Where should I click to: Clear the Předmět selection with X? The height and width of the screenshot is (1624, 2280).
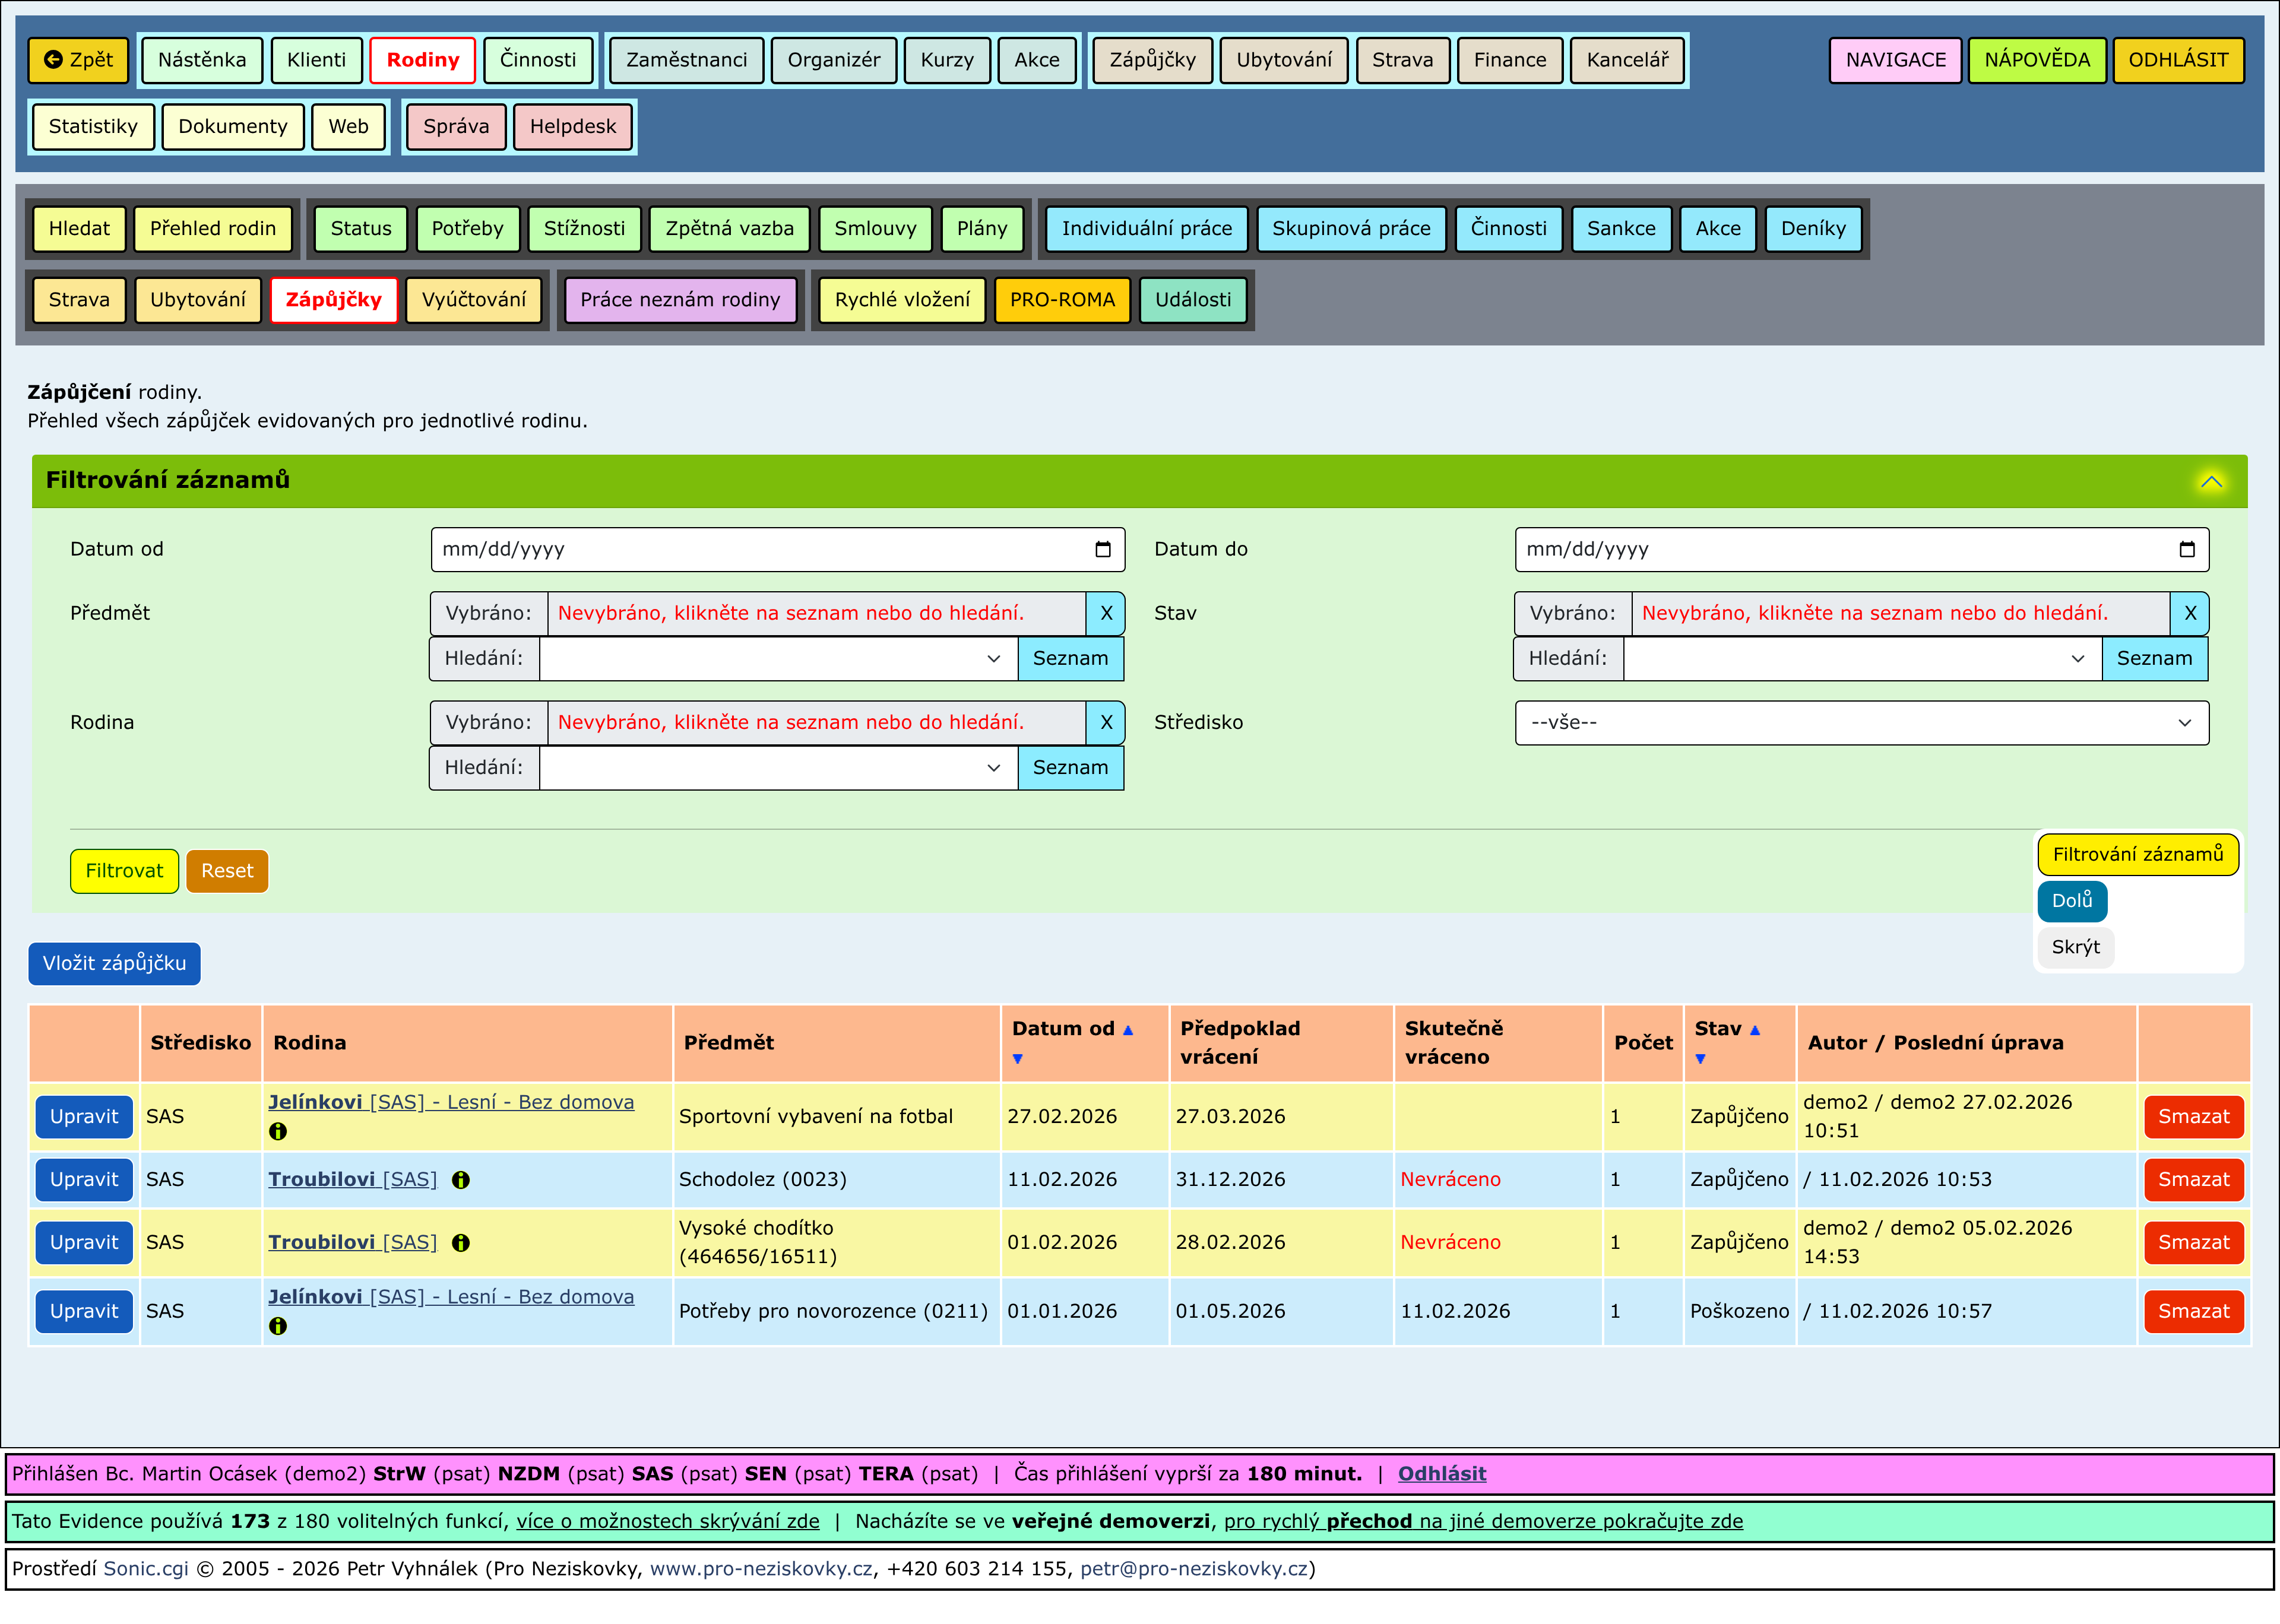[1105, 613]
